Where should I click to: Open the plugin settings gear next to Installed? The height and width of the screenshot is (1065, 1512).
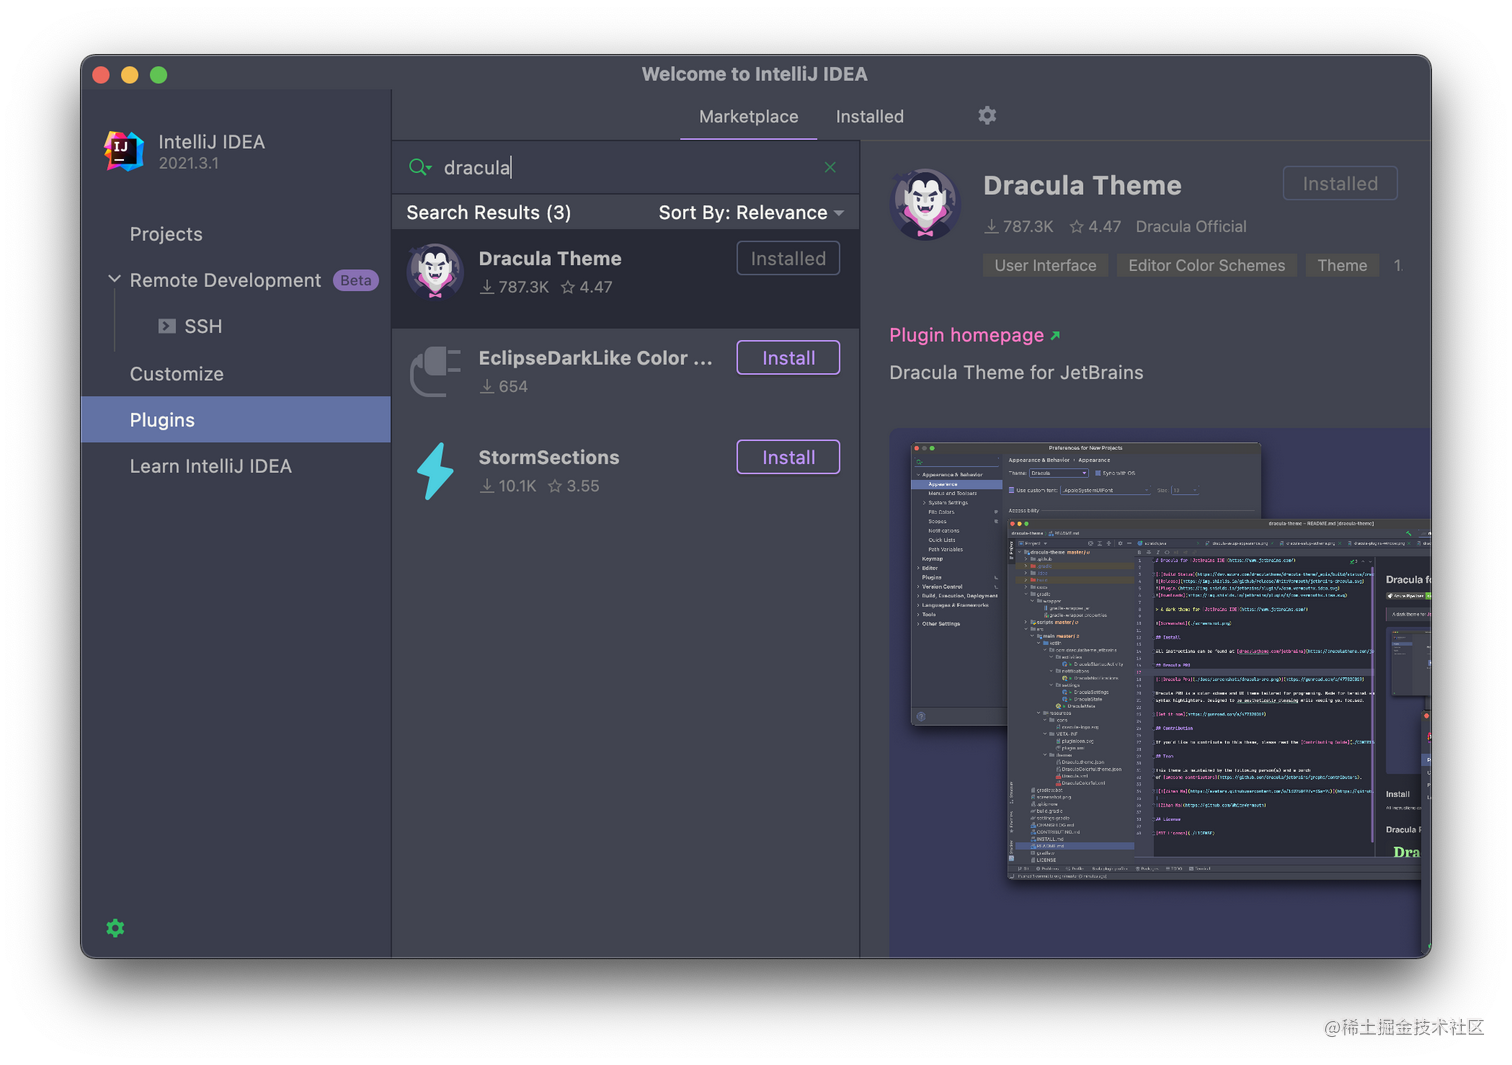987,116
